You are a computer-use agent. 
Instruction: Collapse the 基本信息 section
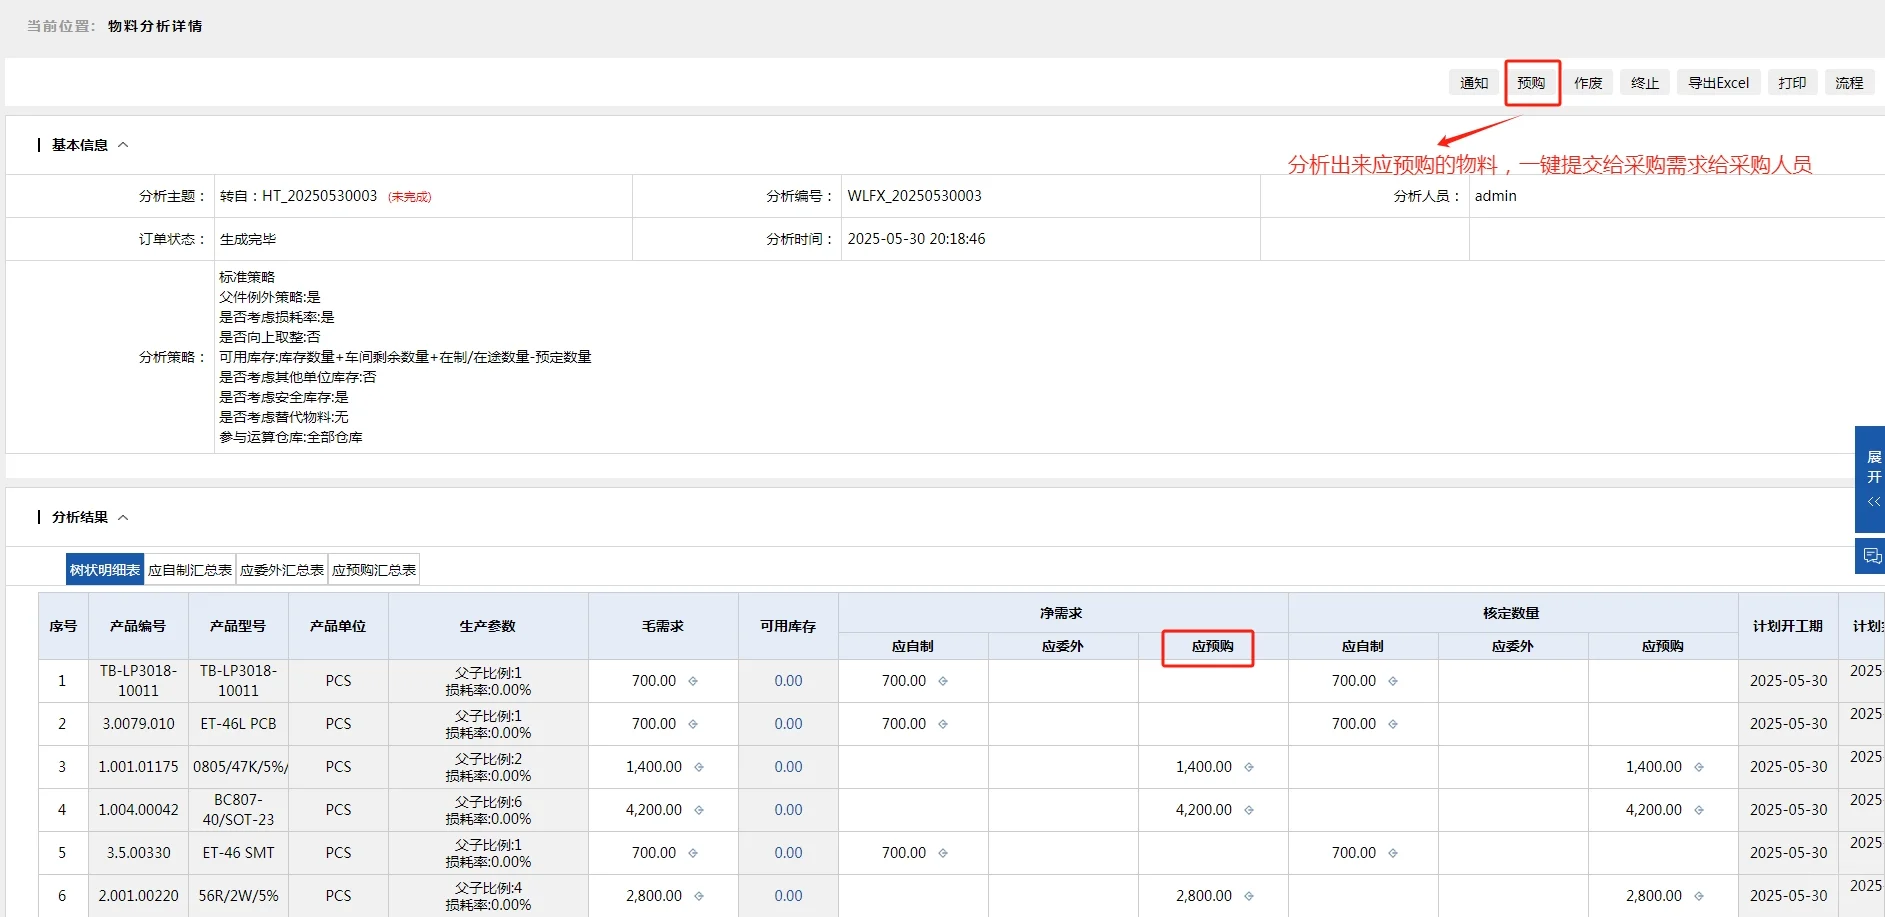pos(123,145)
